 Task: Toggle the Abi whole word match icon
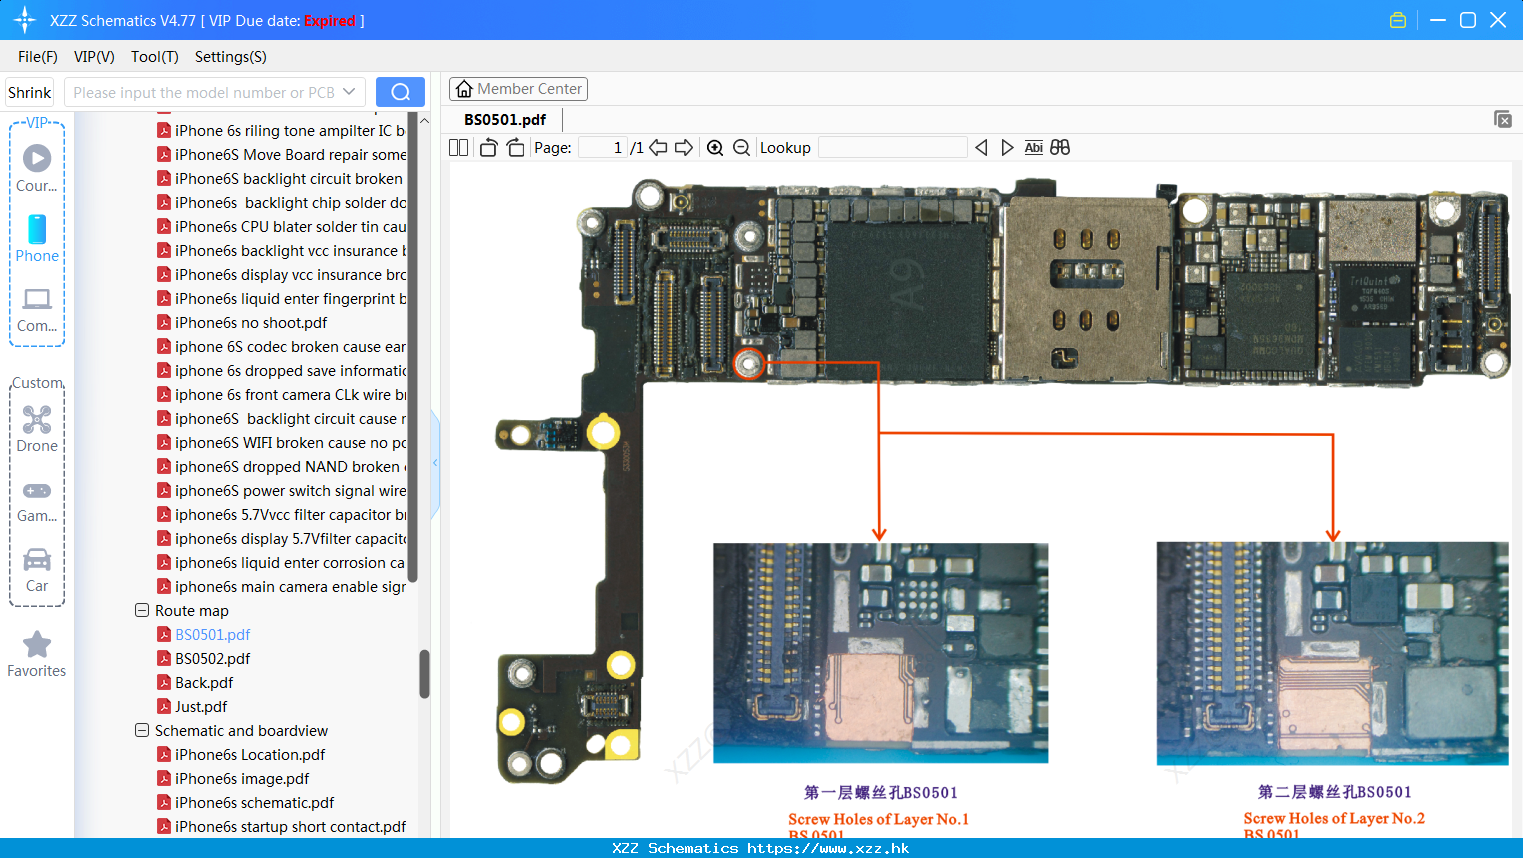pos(1033,147)
